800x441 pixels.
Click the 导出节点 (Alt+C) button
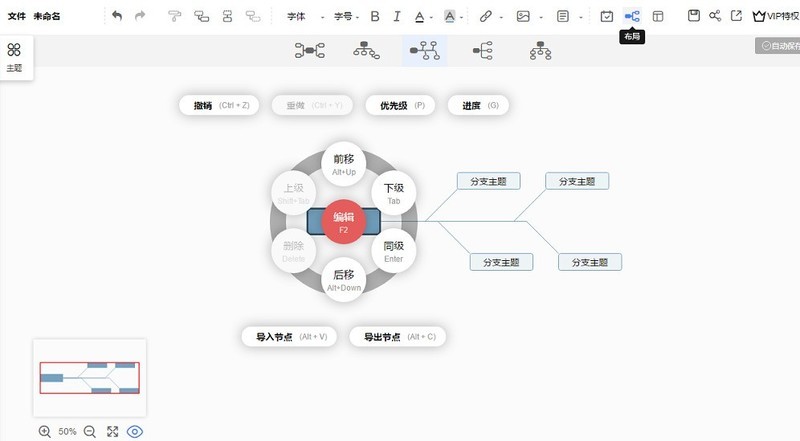pyautogui.click(x=397, y=337)
